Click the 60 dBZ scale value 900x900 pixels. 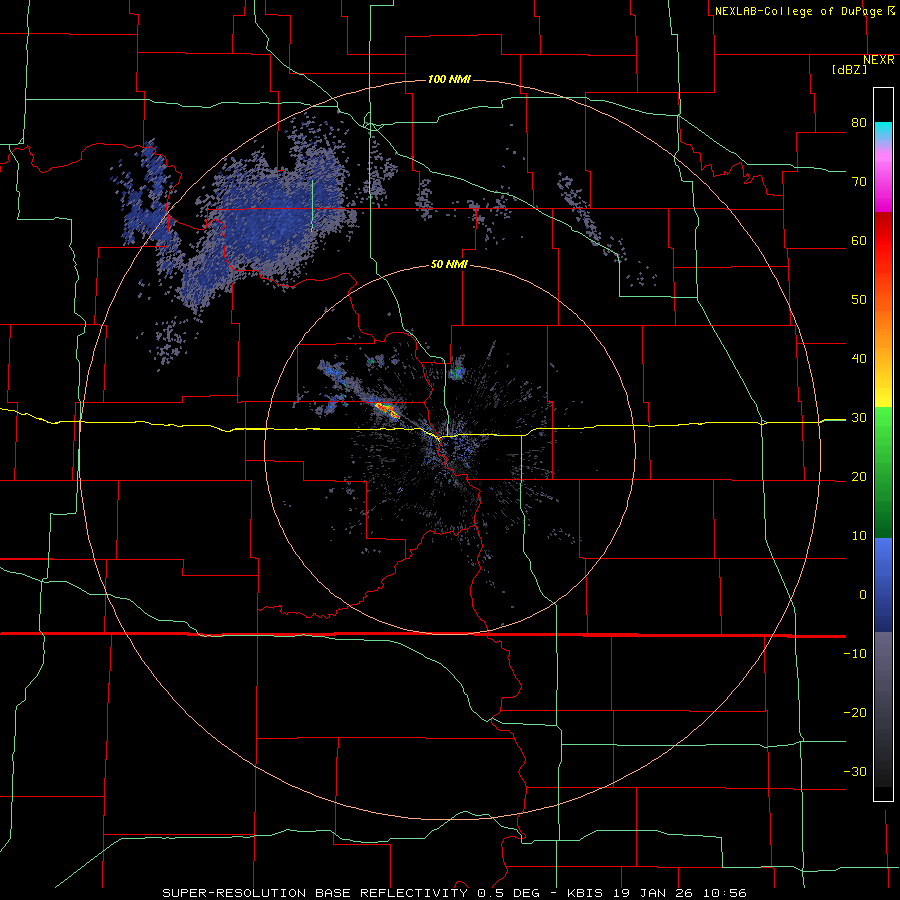tap(859, 240)
